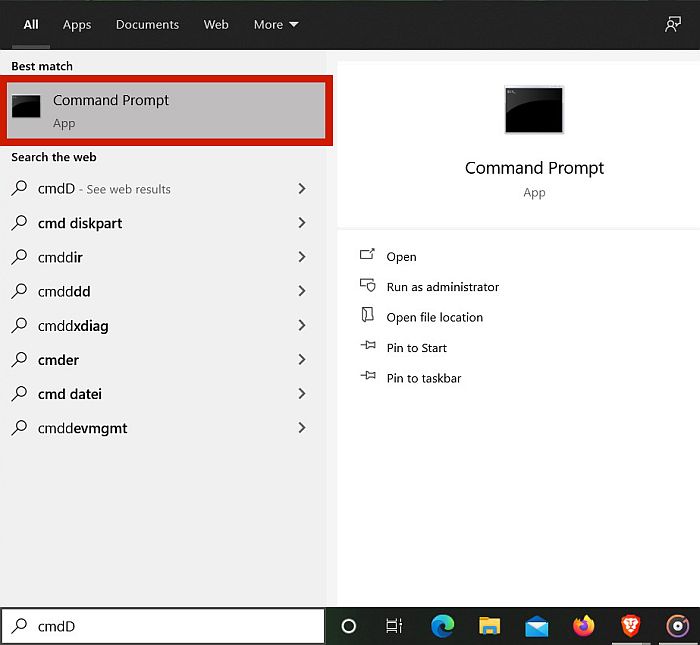Screen dimensions: 700x645
Task: Select Command Prompt best match result
Action: click(x=166, y=110)
